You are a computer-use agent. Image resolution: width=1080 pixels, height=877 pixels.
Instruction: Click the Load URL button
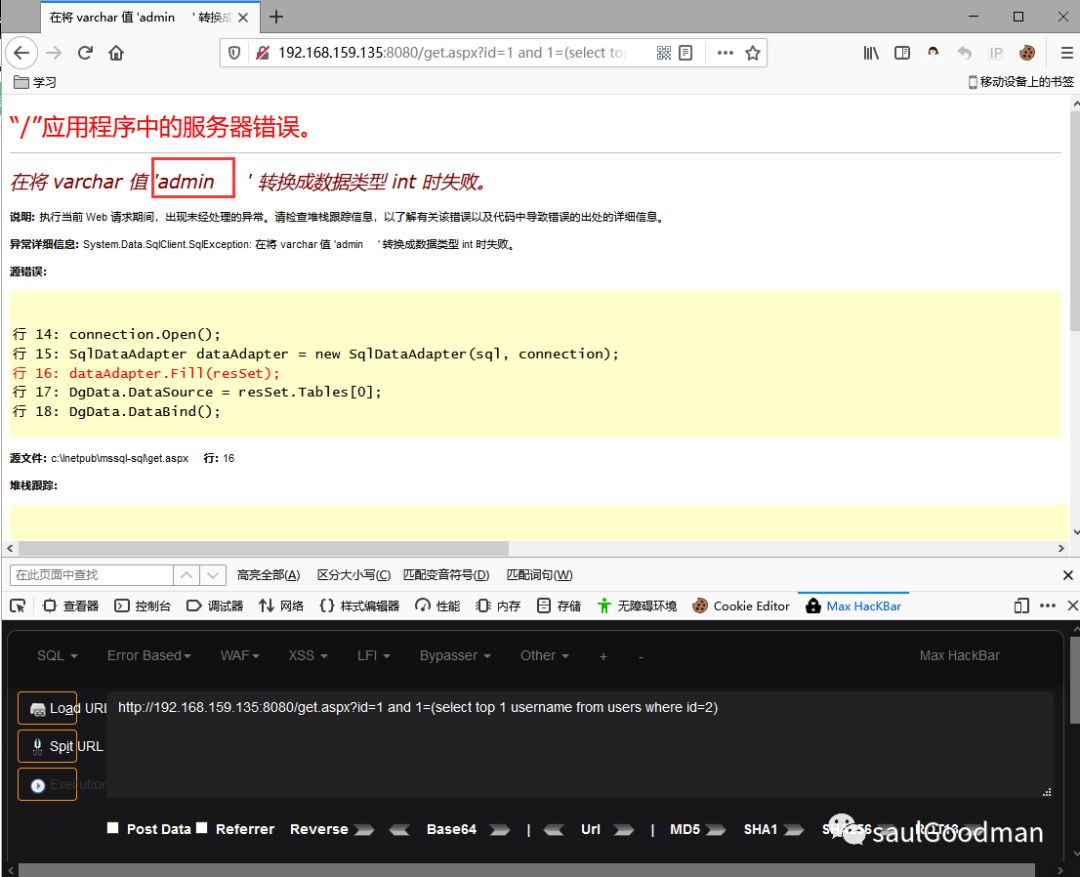(x=48, y=708)
